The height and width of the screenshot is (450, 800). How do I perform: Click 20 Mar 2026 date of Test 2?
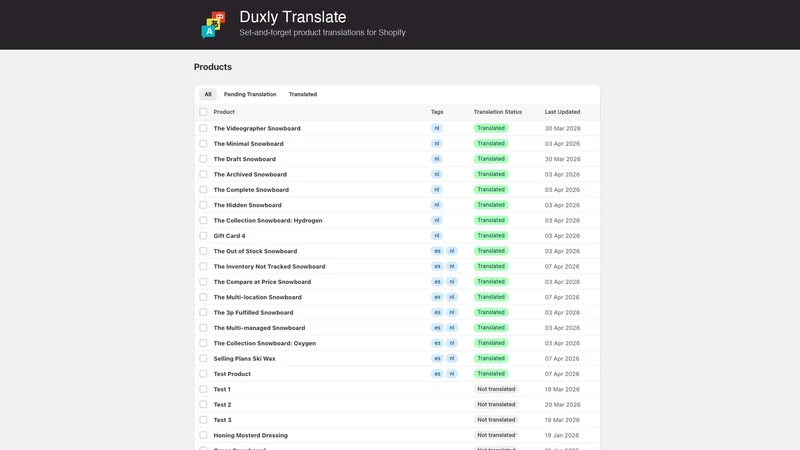[x=562, y=405]
